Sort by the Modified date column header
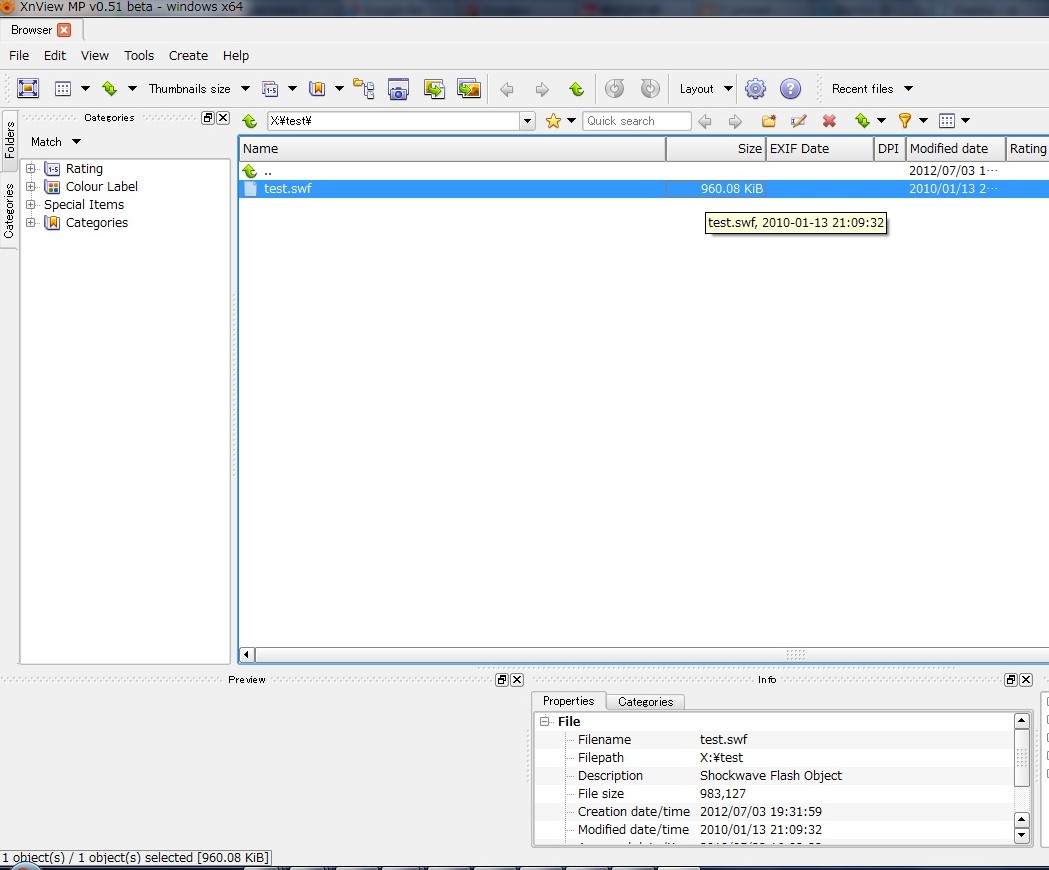Viewport: 1049px width, 870px height. (x=956, y=149)
